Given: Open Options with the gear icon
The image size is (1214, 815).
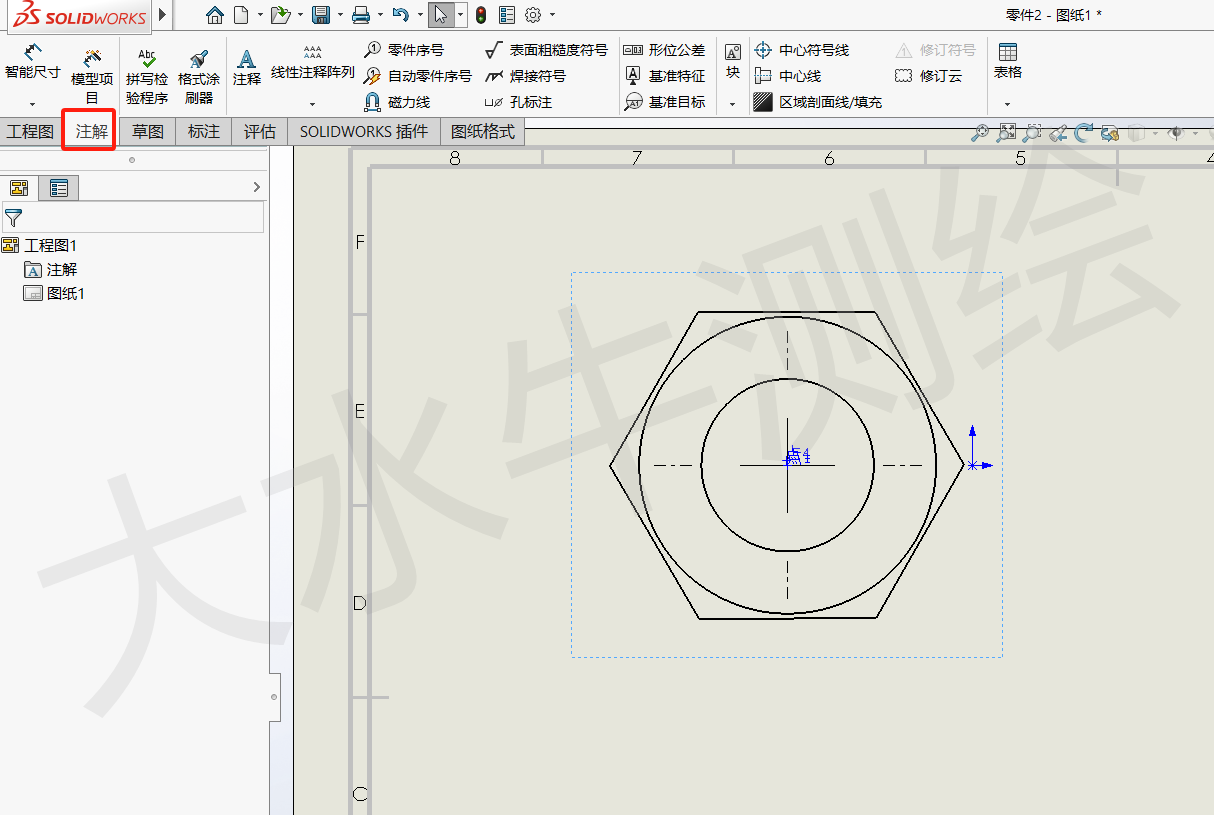Looking at the screenshot, I should (533, 15).
